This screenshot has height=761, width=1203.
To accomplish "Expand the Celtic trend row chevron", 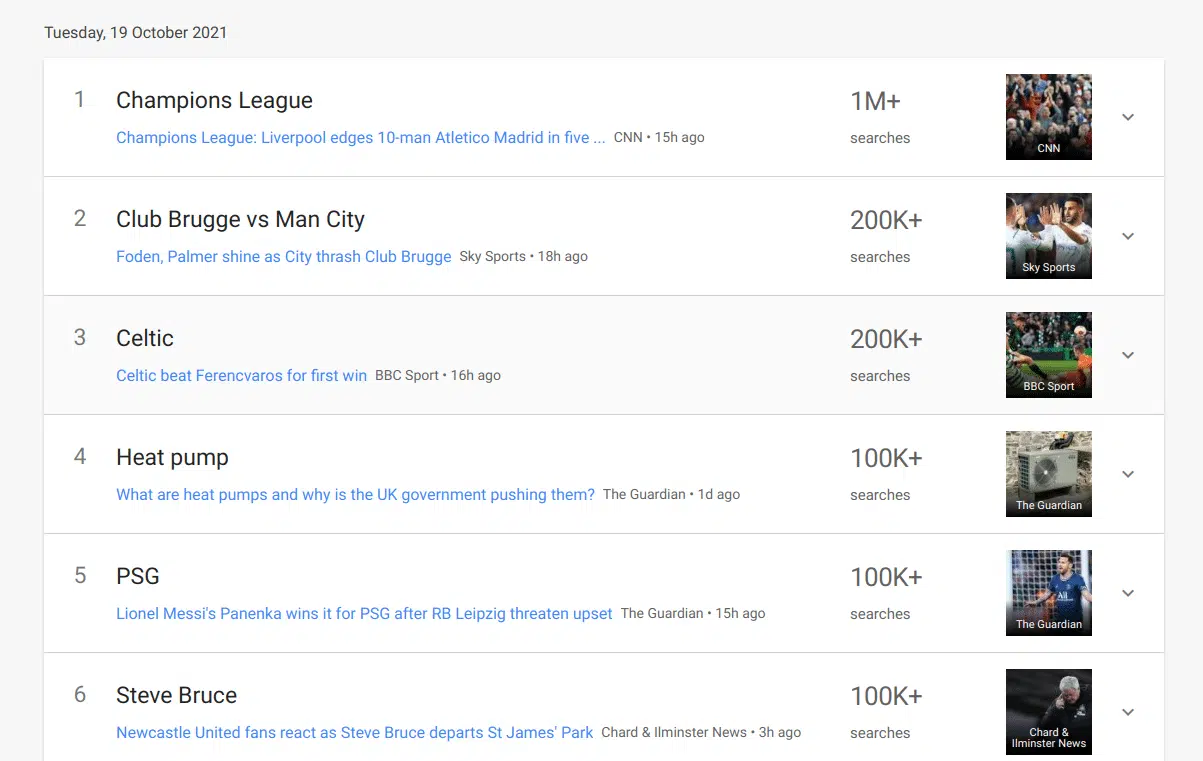I will (x=1128, y=355).
